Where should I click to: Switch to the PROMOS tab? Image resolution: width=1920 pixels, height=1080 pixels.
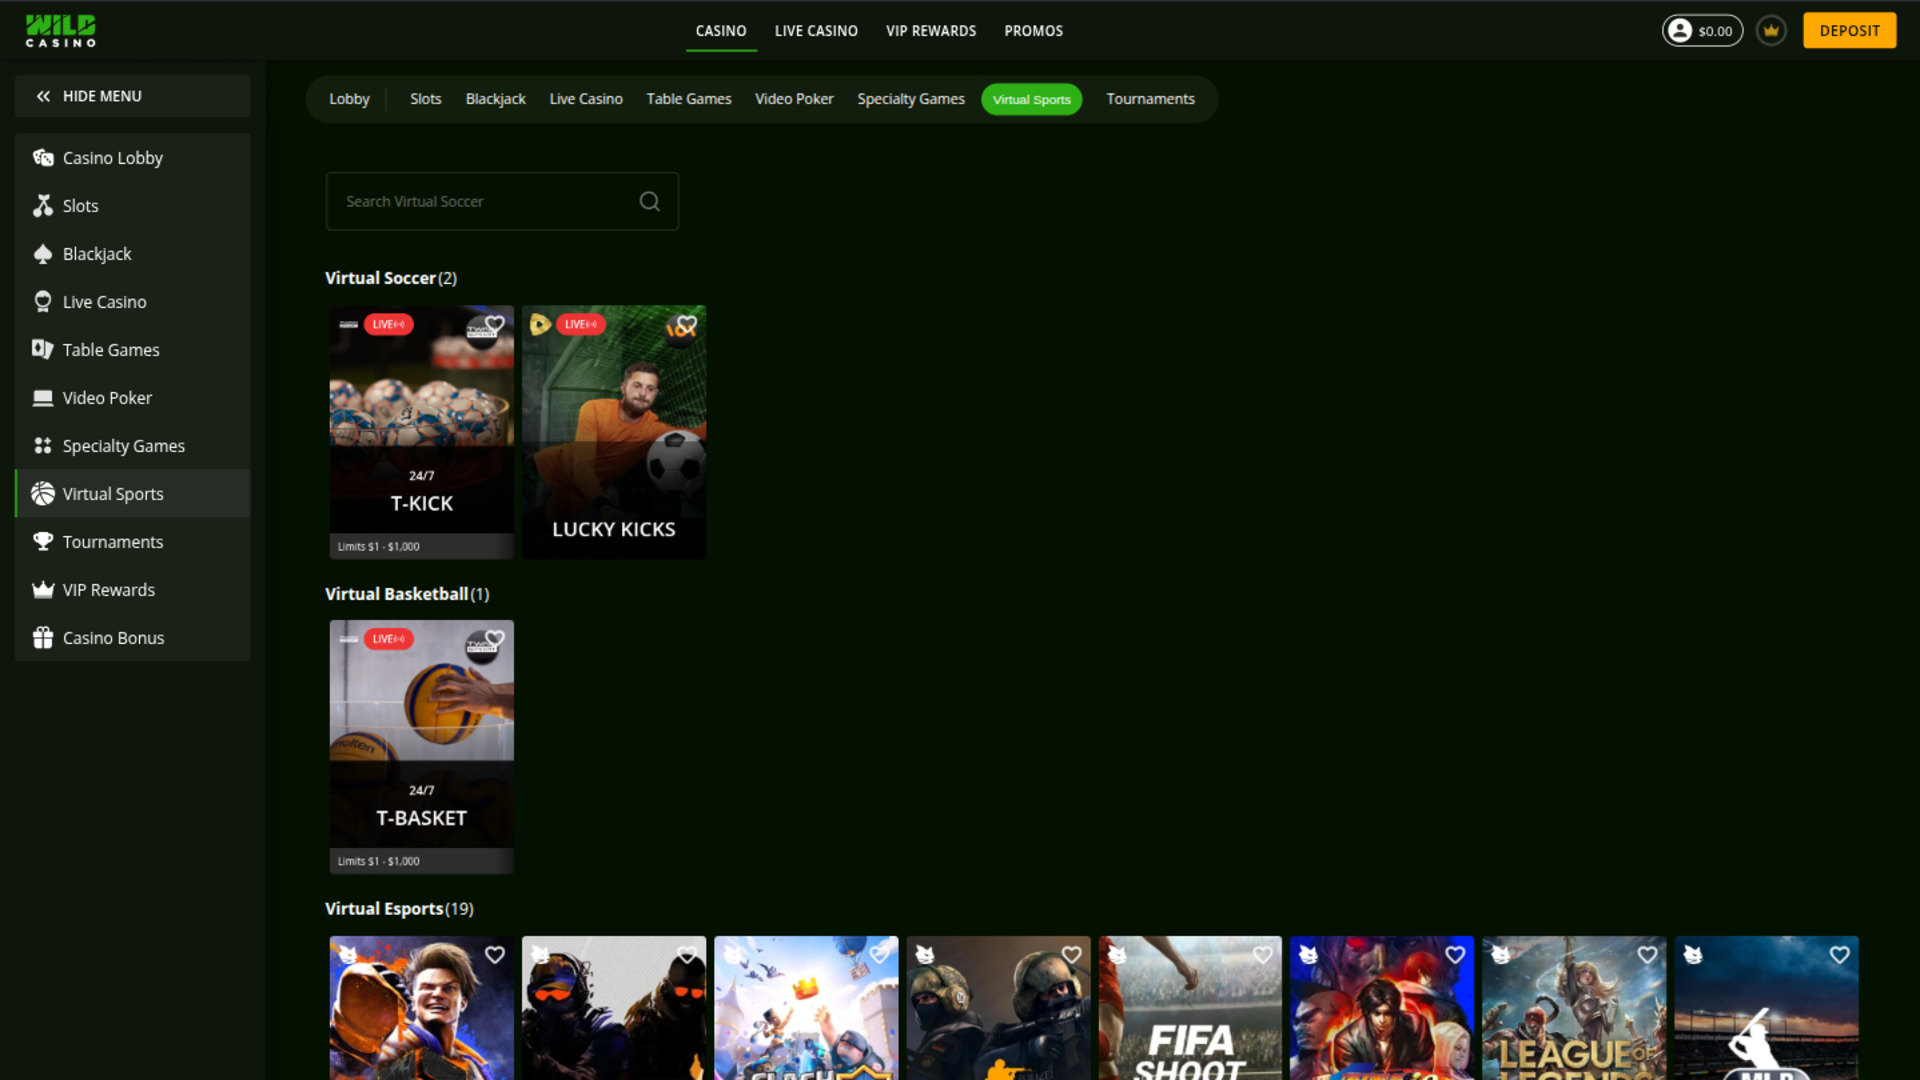pyautogui.click(x=1033, y=31)
